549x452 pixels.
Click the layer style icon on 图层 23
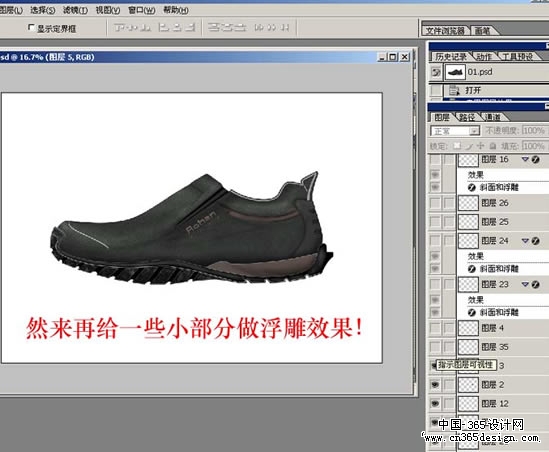coord(535,284)
